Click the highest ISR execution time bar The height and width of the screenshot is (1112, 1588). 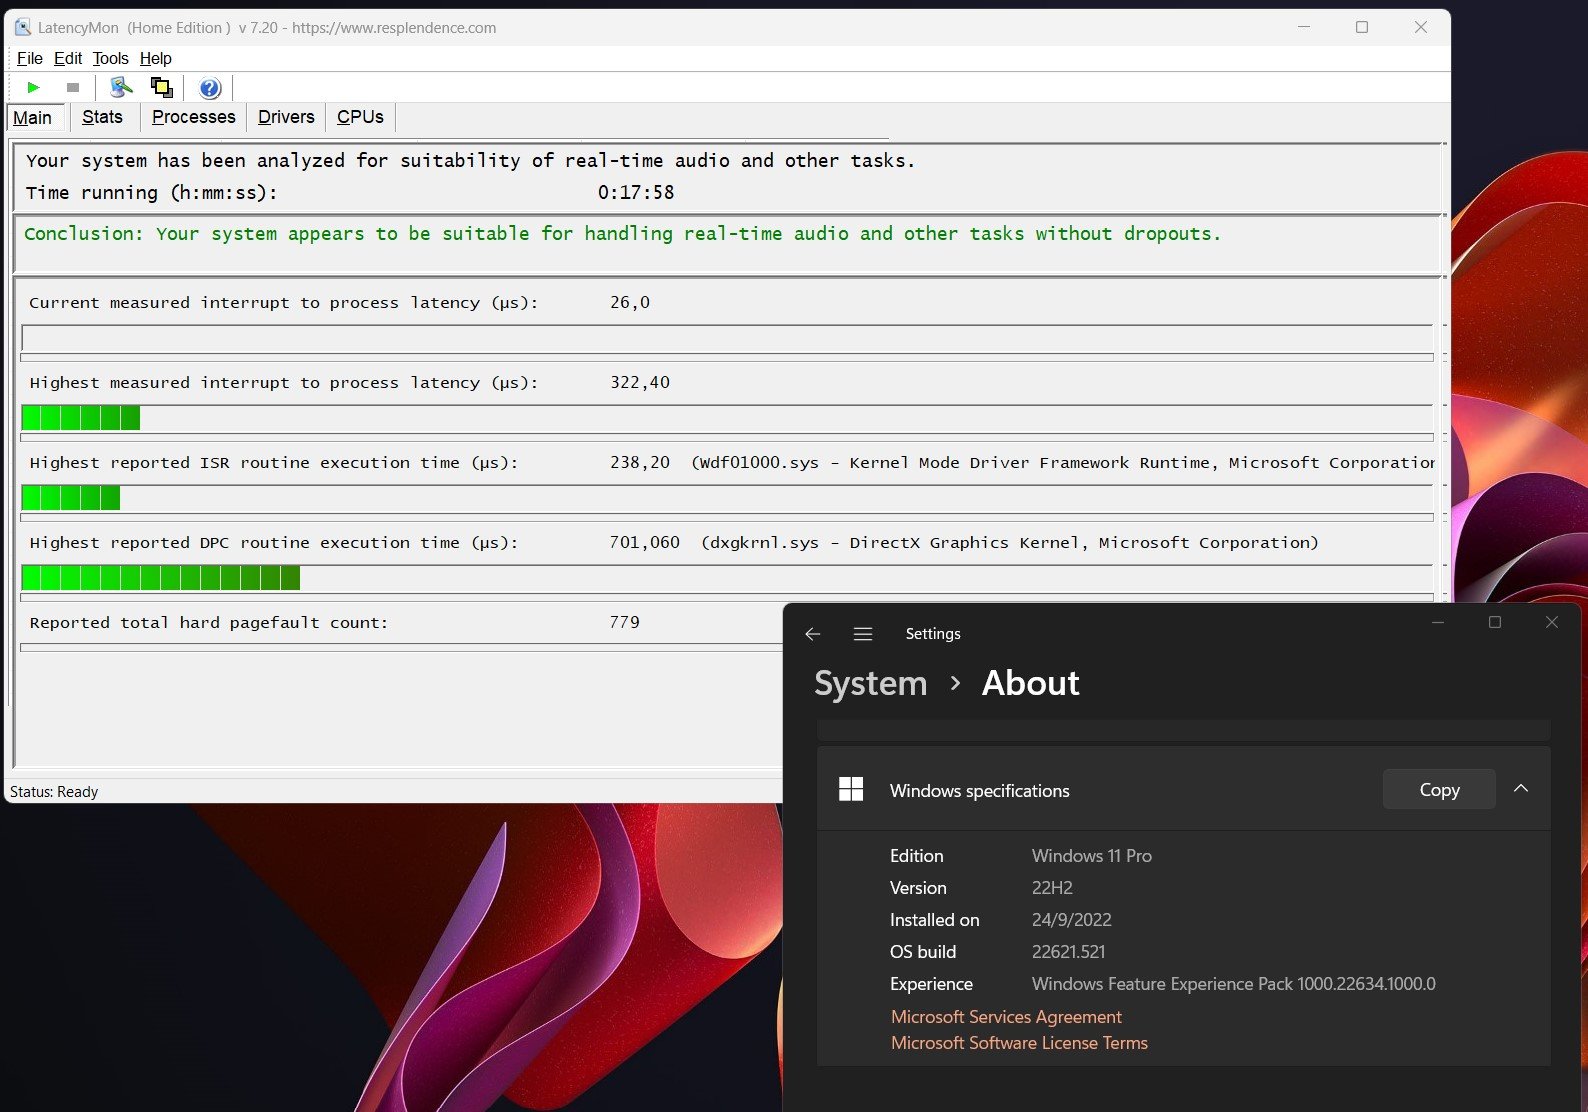pyautogui.click(x=727, y=498)
